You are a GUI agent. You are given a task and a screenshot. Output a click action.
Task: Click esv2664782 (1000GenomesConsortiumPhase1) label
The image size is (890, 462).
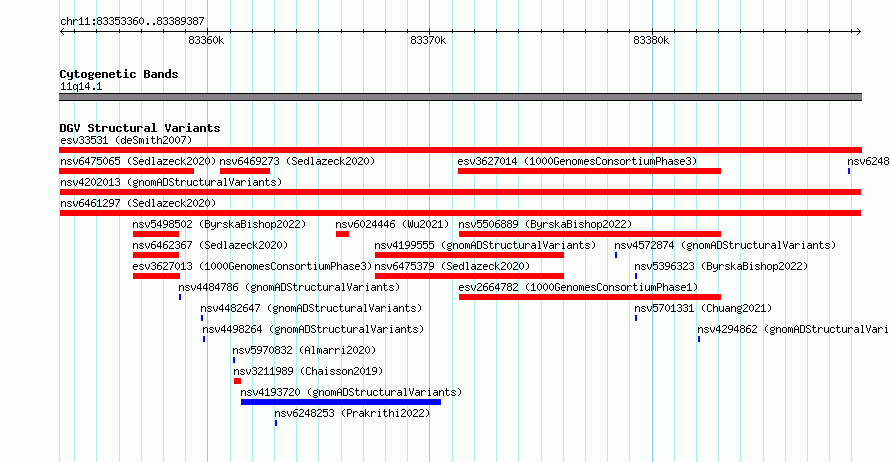click(x=578, y=287)
